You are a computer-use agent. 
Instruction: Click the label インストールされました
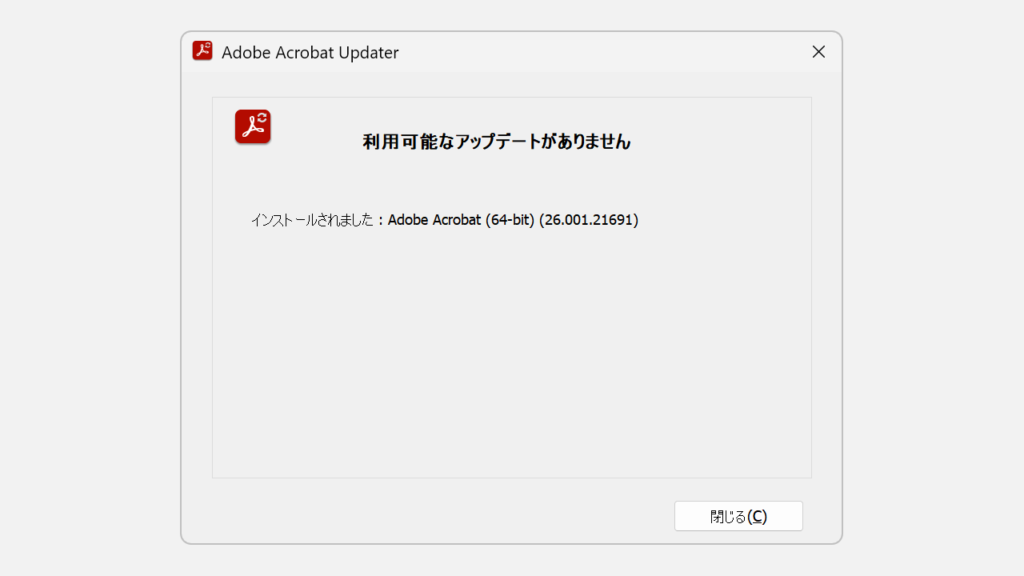[312, 220]
